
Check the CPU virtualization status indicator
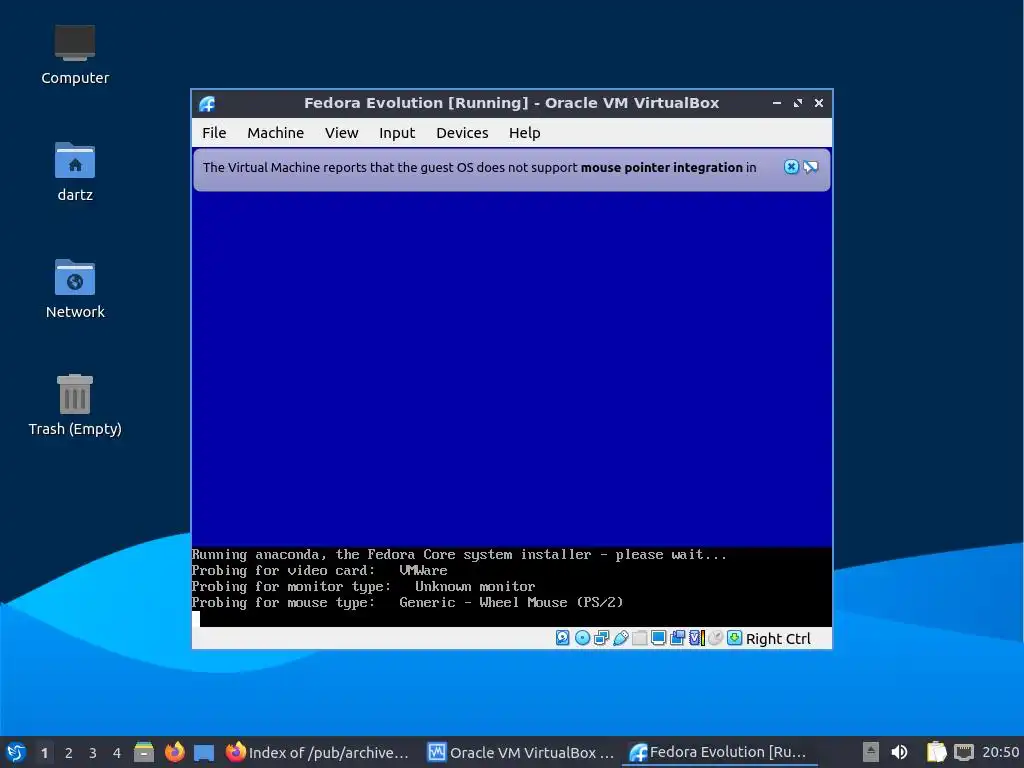click(696, 638)
